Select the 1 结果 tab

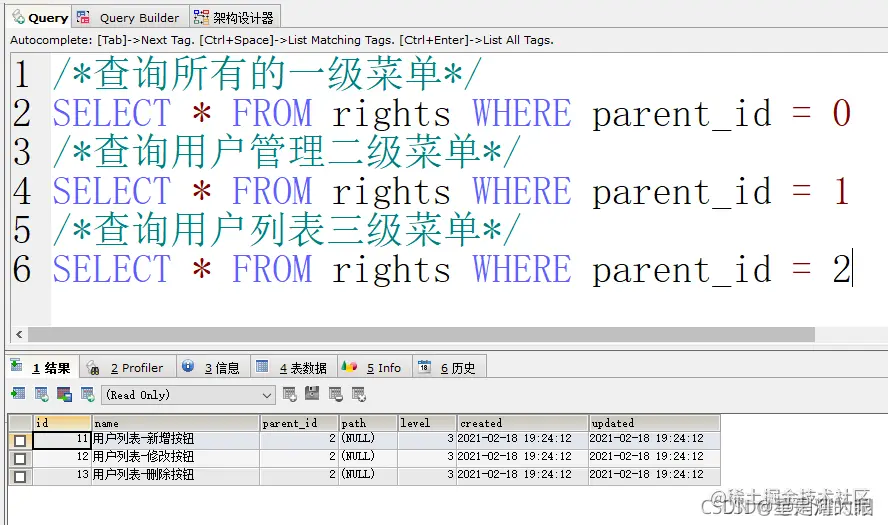click(x=42, y=368)
